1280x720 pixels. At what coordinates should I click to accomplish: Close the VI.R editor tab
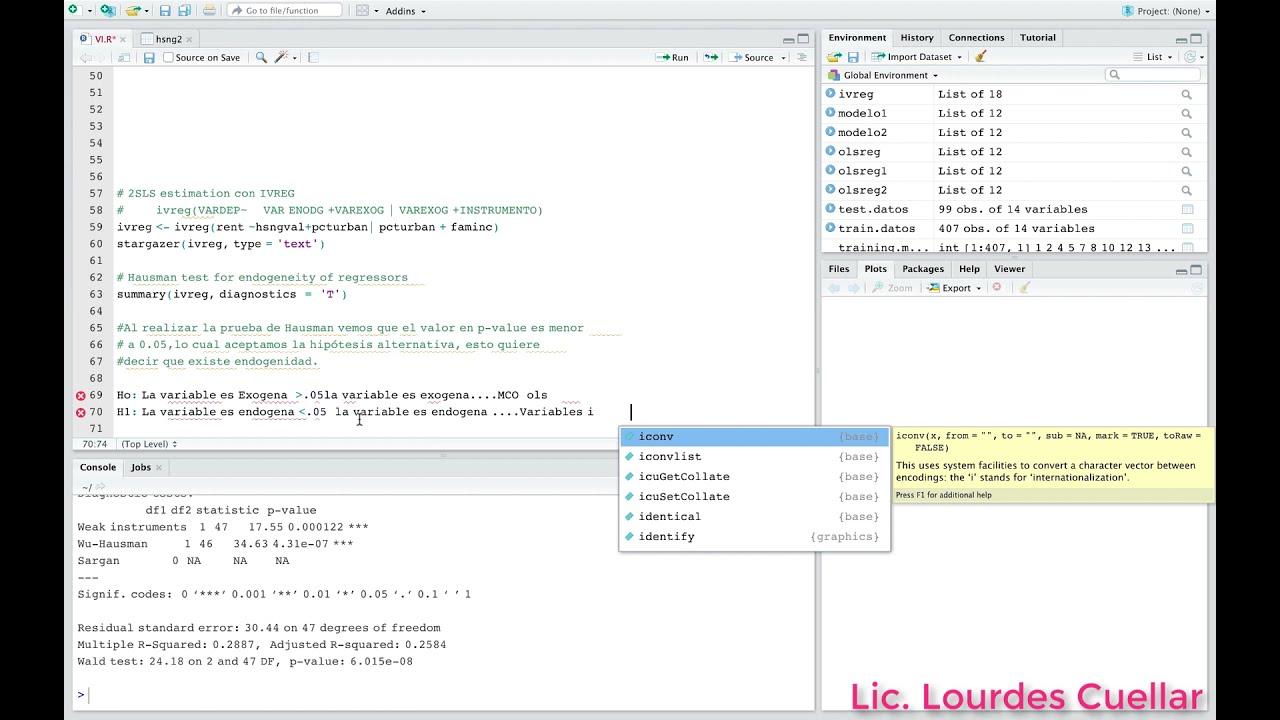125,39
